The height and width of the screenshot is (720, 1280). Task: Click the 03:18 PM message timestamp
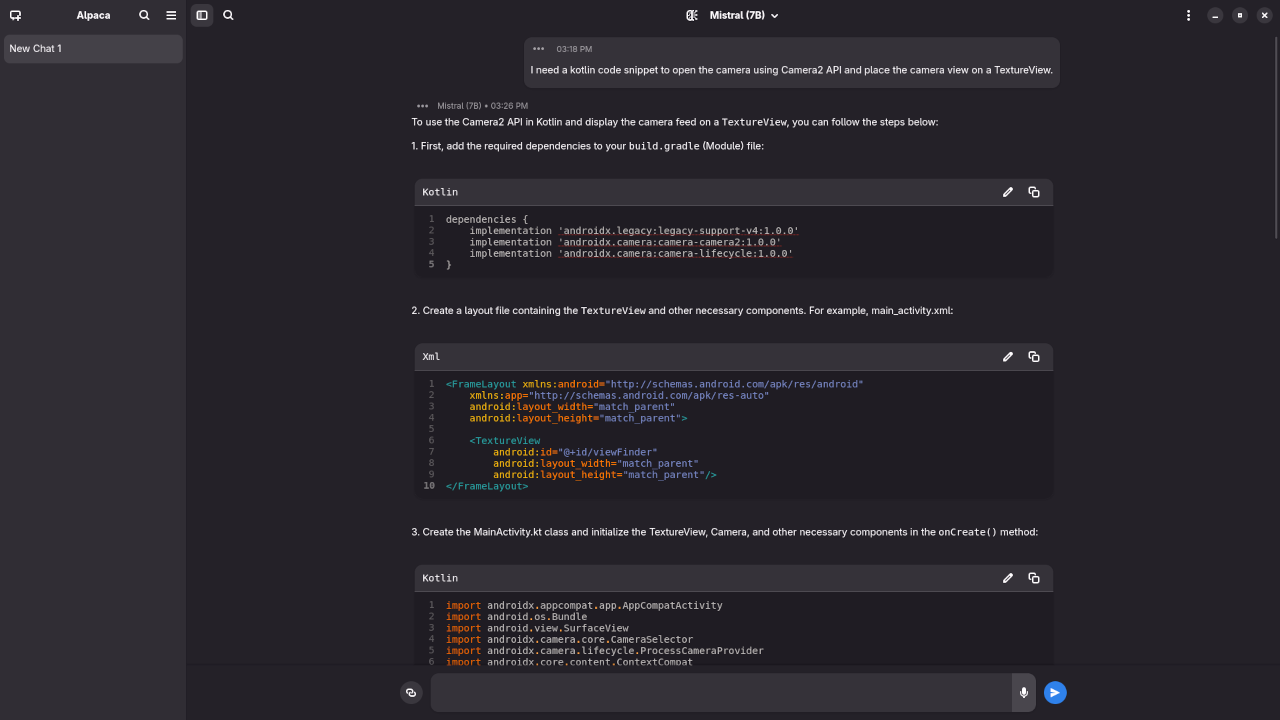(574, 49)
